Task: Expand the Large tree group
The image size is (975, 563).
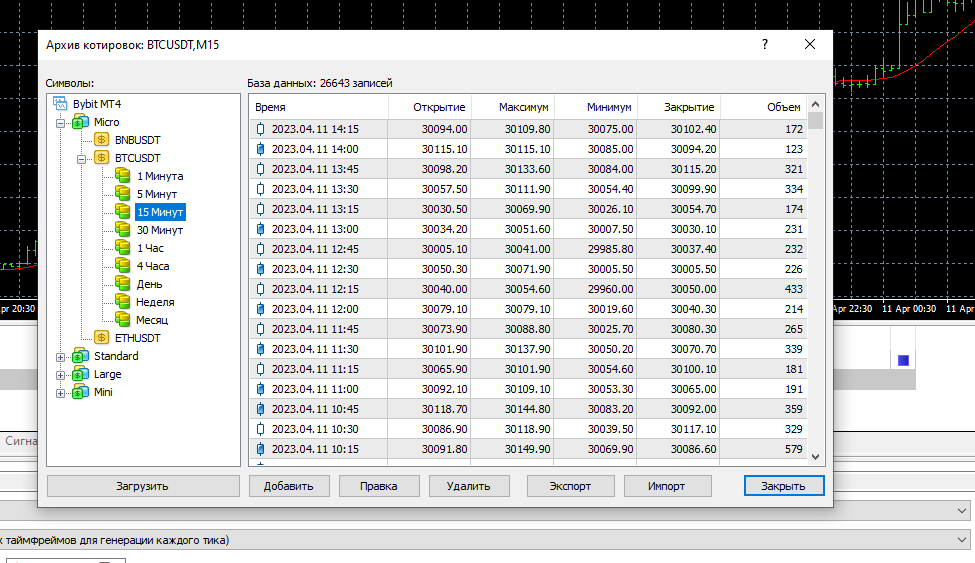Action: coord(60,375)
